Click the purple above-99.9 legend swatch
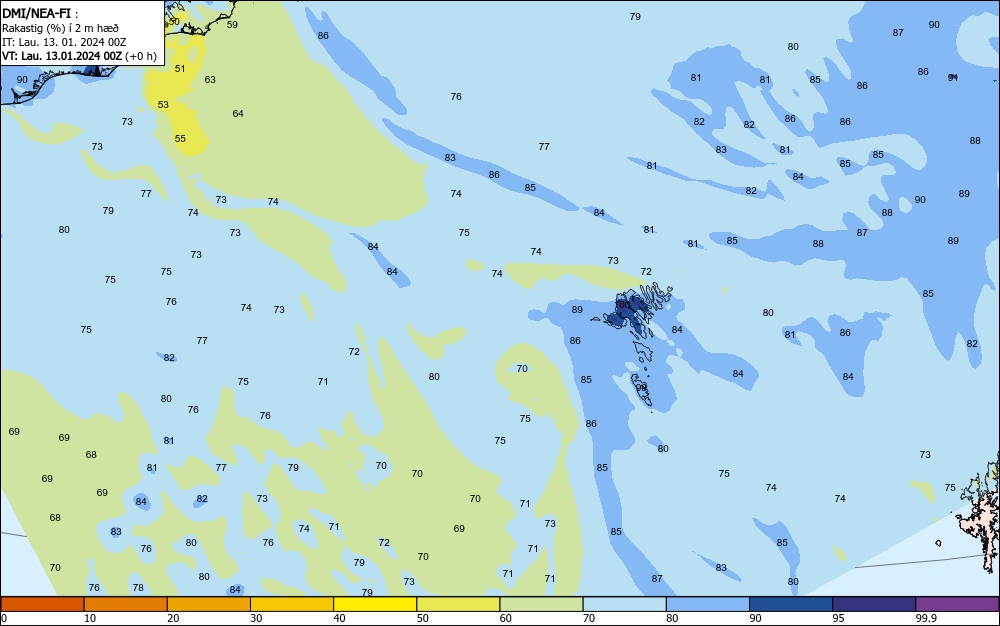 pyautogui.click(x=957, y=604)
